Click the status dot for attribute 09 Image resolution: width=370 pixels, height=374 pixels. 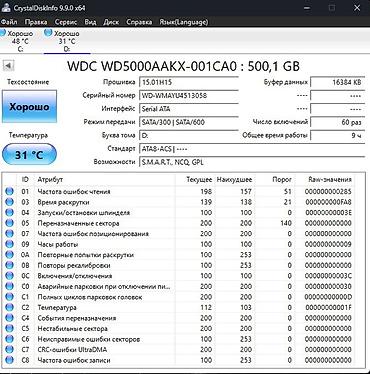click(9, 244)
